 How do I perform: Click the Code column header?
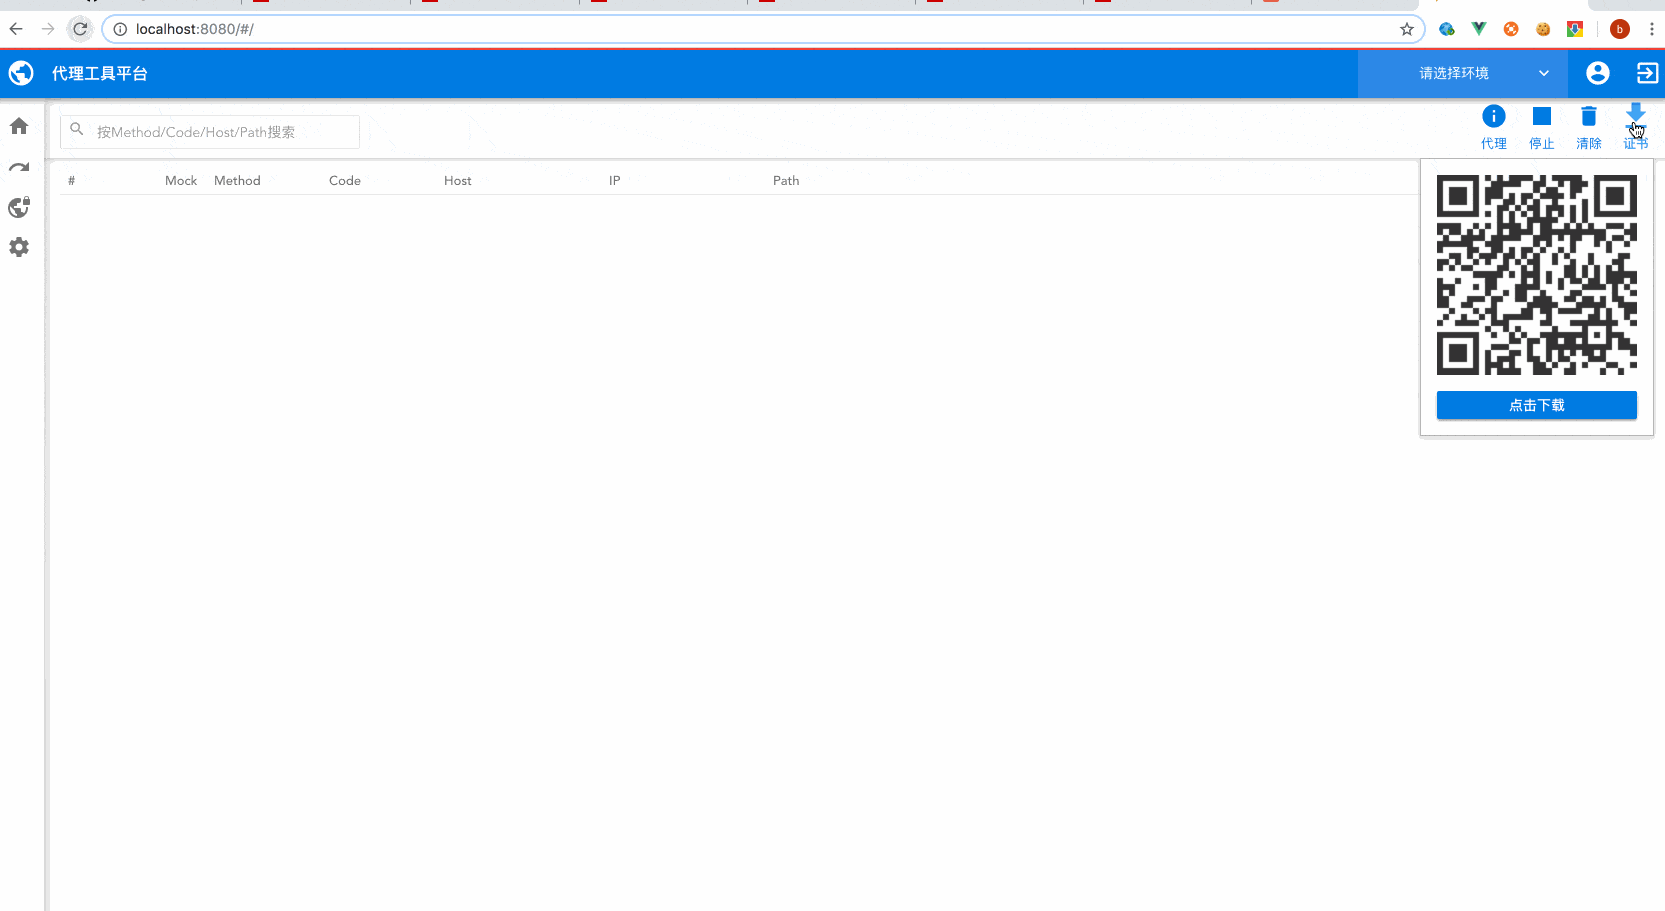[x=345, y=181]
